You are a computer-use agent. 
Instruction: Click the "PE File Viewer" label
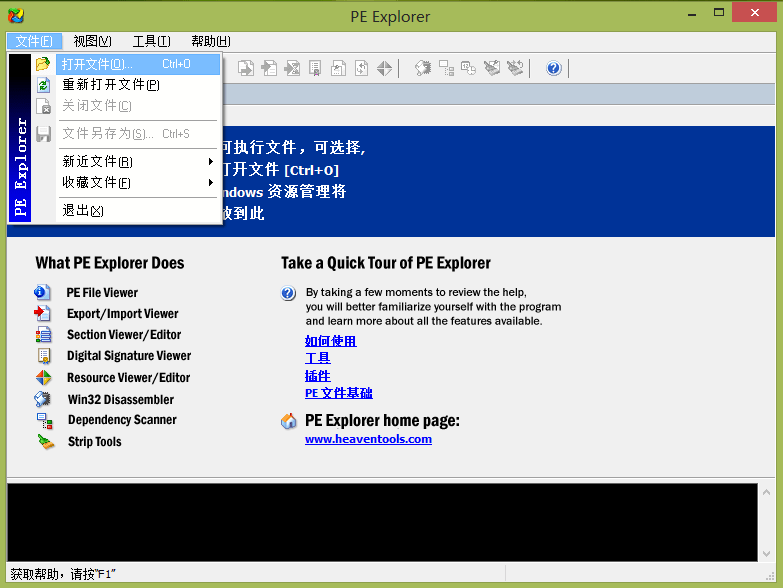(x=102, y=293)
